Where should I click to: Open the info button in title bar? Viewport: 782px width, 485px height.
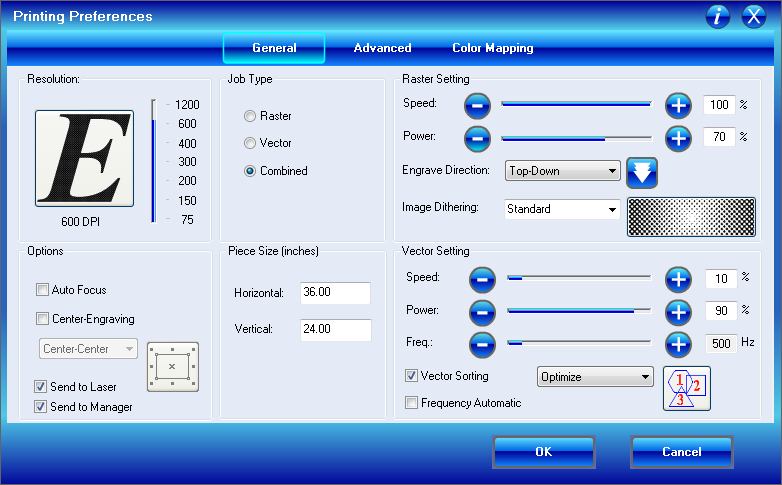(x=718, y=16)
